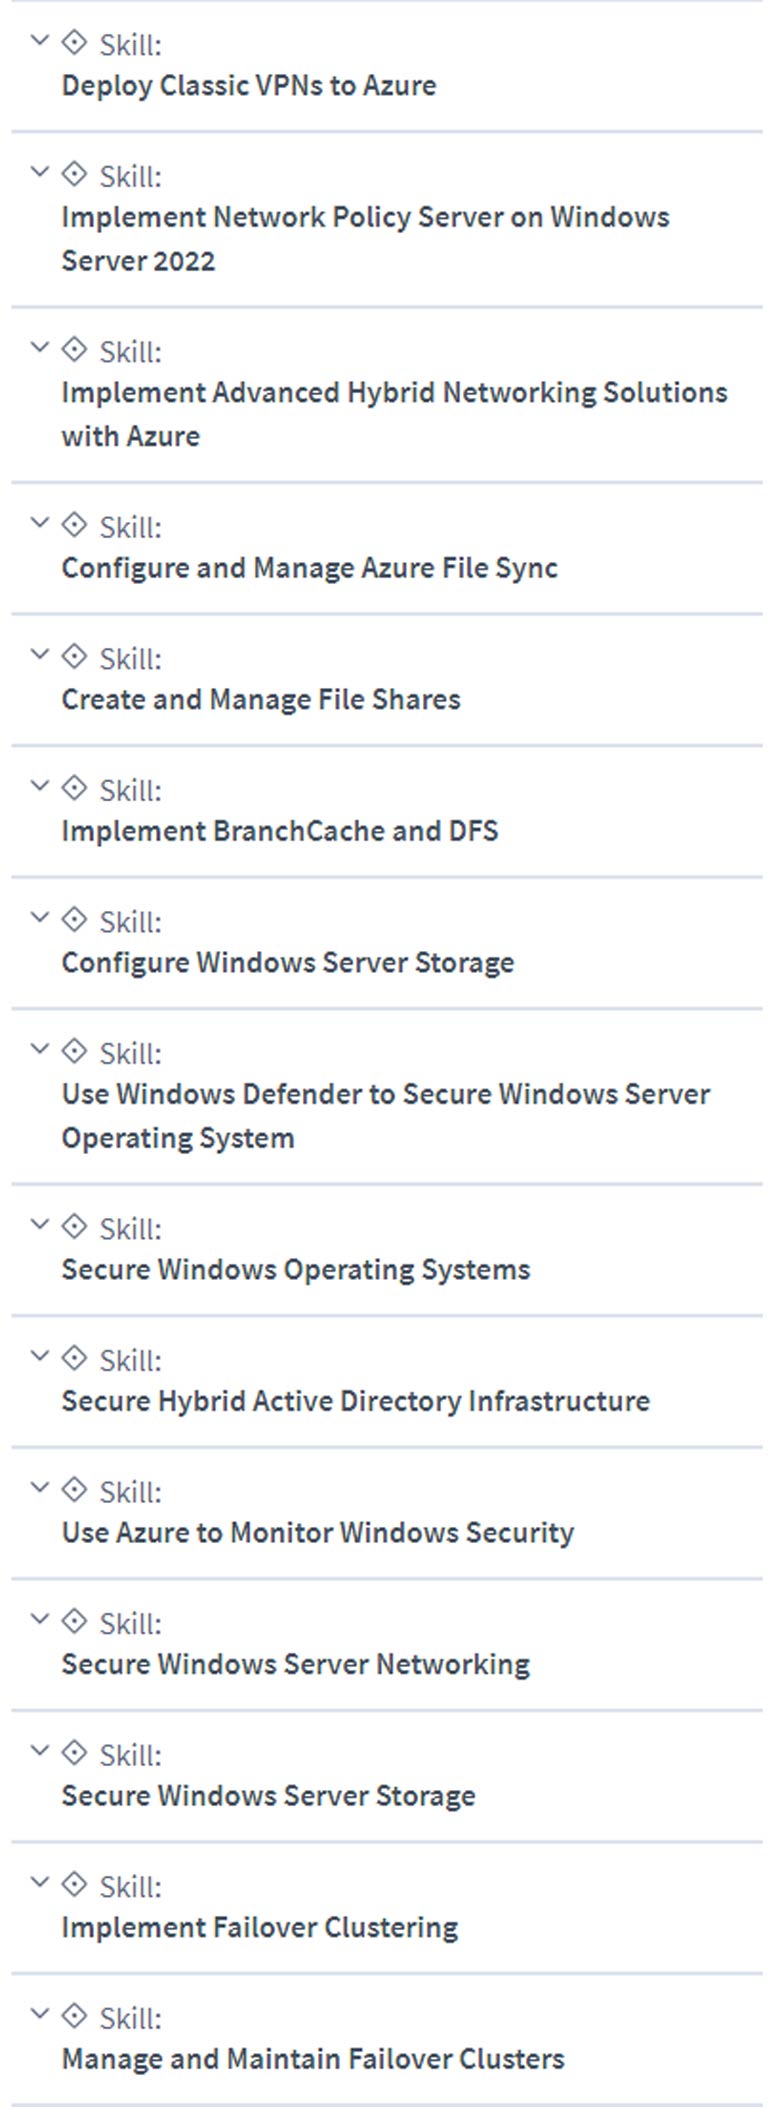780x2107 pixels.
Task: Open Implement Advanced Hybrid Networking Solutions with Azure
Action: point(394,414)
